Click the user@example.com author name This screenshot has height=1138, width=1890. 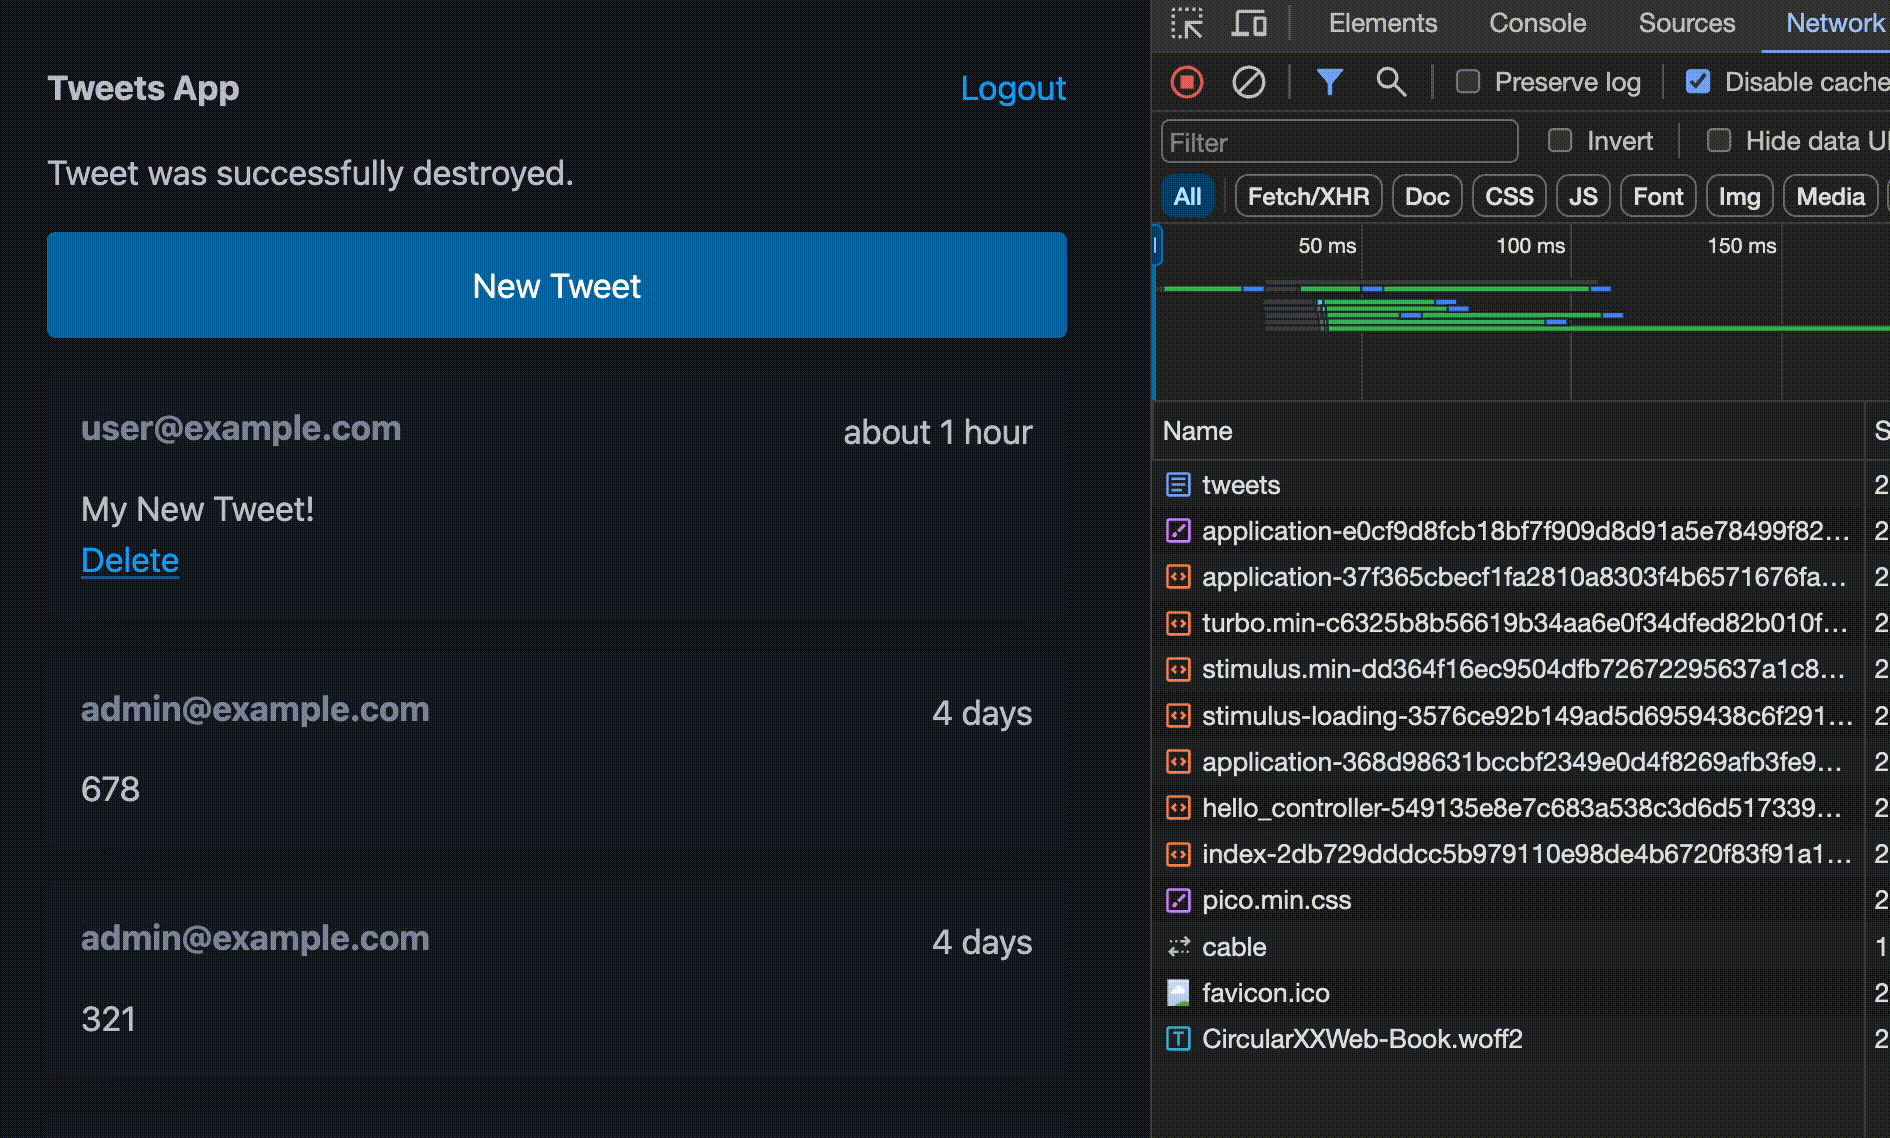(x=241, y=428)
